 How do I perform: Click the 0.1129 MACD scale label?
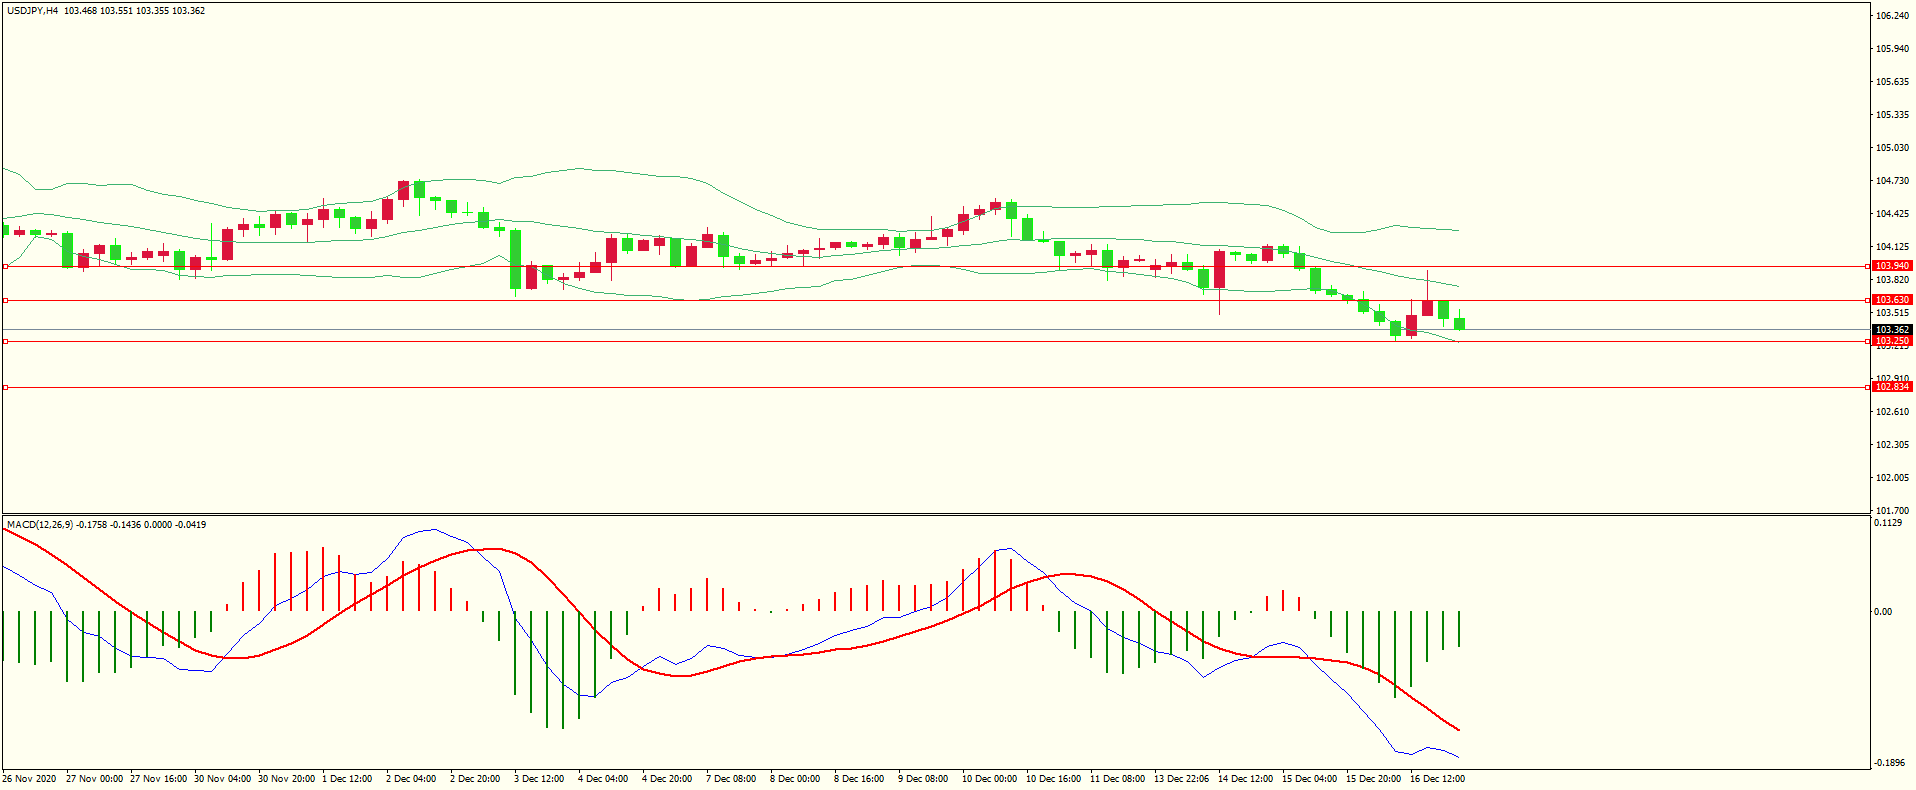tap(1888, 523)
